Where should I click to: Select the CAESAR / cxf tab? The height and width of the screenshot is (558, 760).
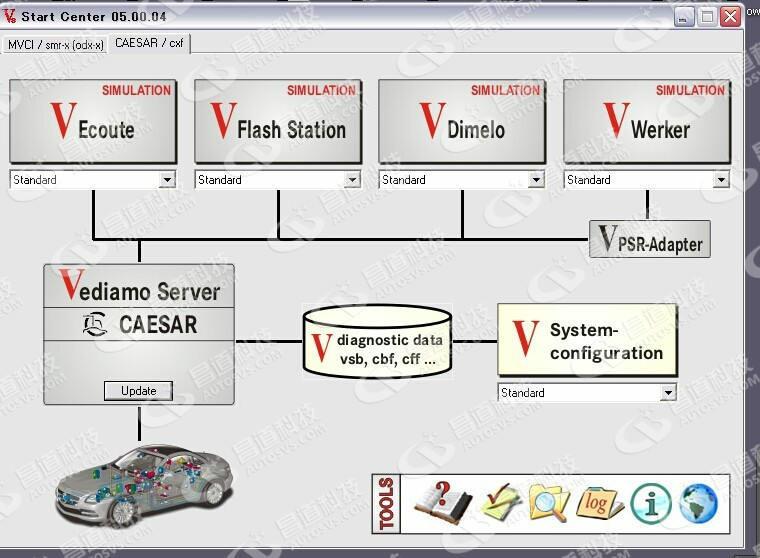149,43
